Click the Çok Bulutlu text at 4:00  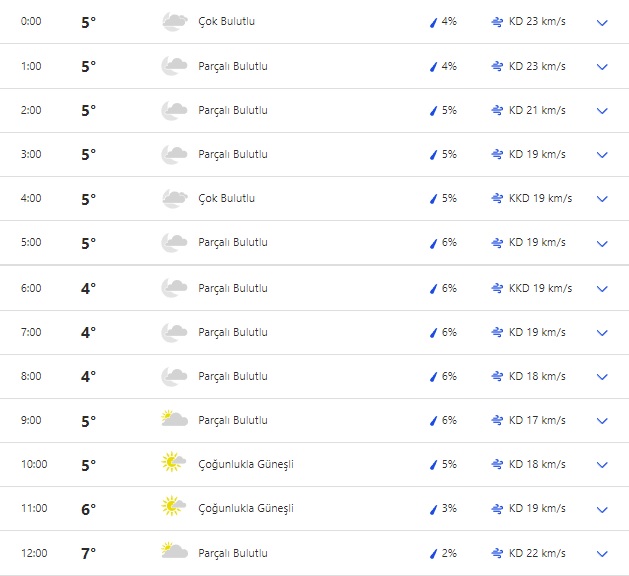point(226,198)
